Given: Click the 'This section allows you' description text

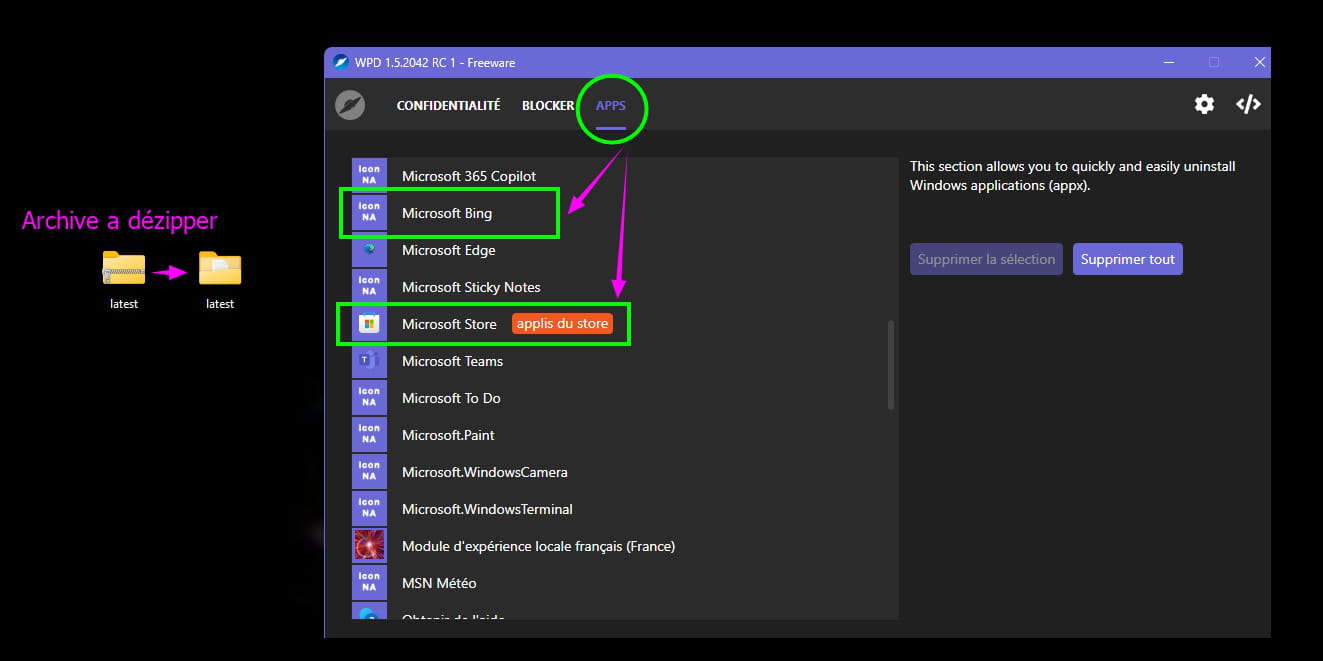Looking at the screenshot, I should coord(1073,175).
